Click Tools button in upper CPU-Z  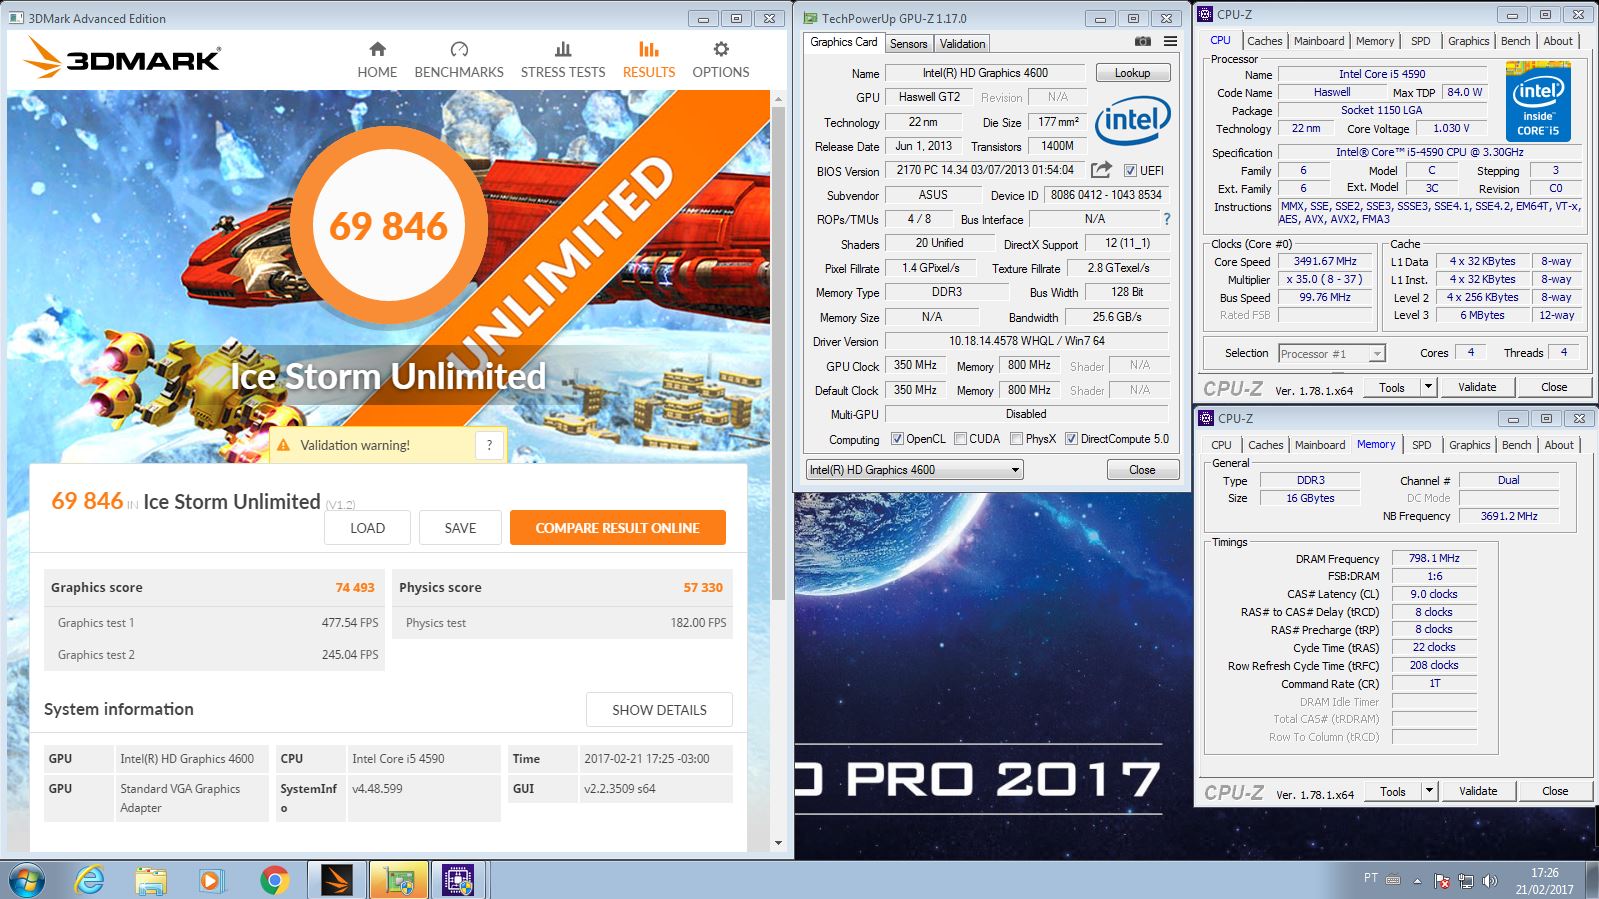[1391, 387]
